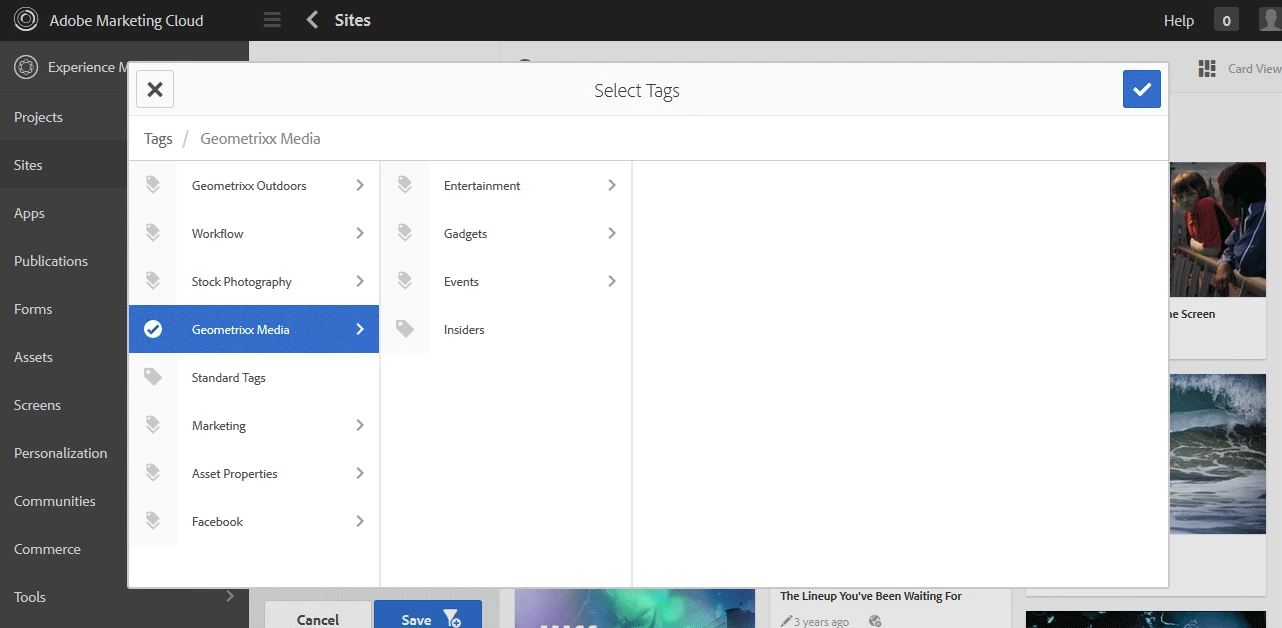Viewport: 1282px width, 628px height.
Task: Open the Help link in header
Action: pyautogui.click(x=1179, y=20)
